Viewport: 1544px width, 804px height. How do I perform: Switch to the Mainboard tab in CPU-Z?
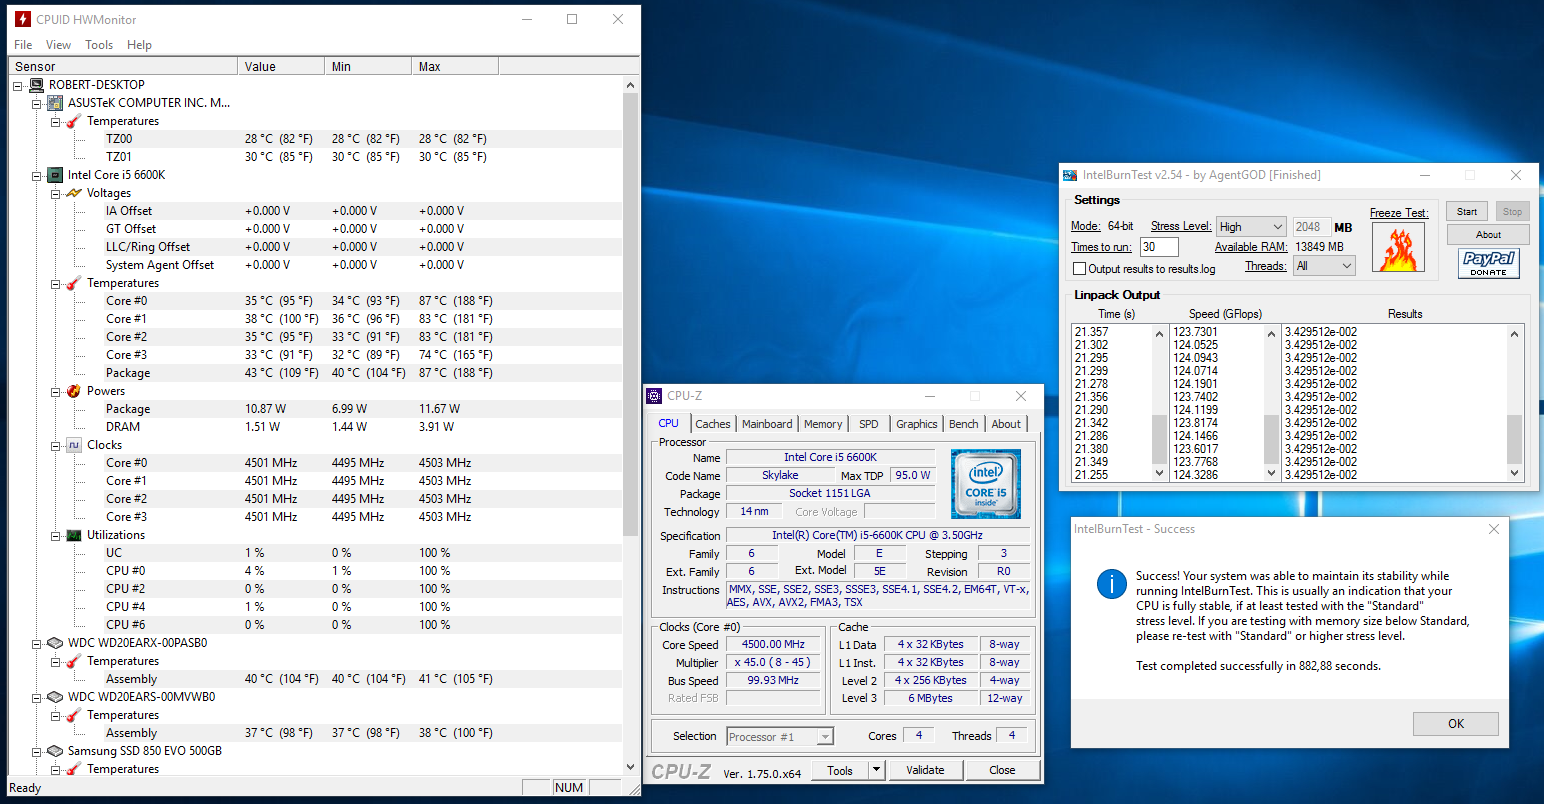pyautogui.click(x=767, y=424)
